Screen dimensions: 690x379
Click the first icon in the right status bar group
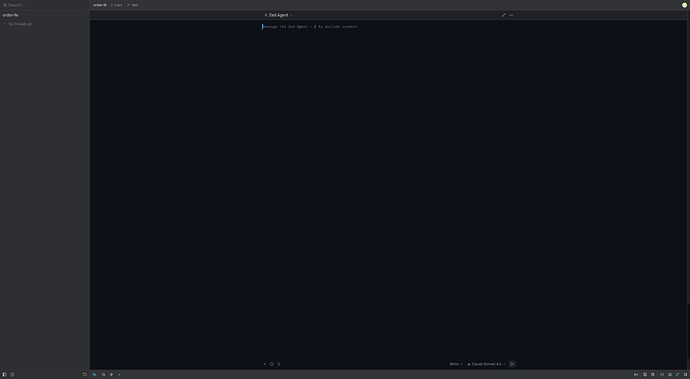(x=636, y=375)
